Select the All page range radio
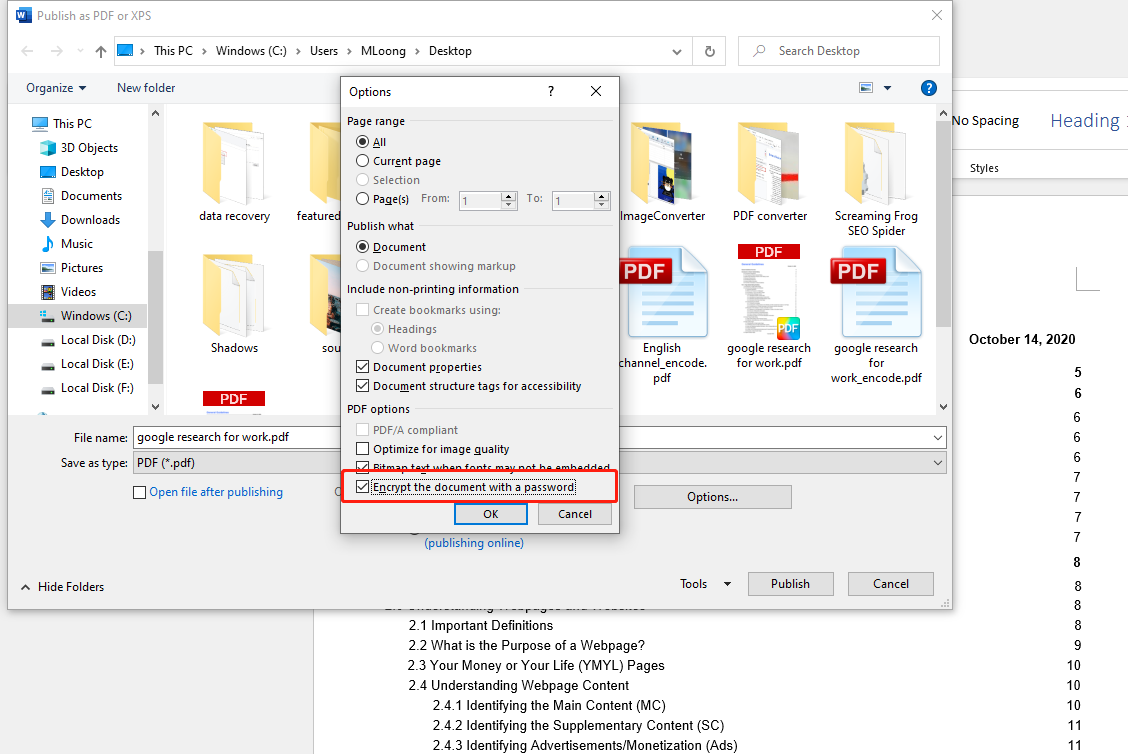The image size is (1128, 754). [363, 142]
